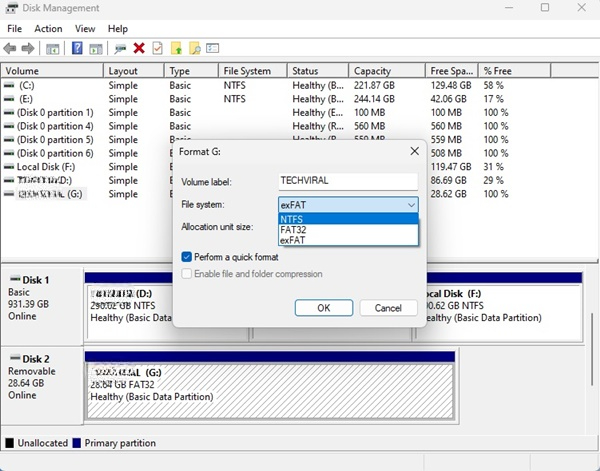
Task: Select the G: FAT32 partition block
Action: 270,391
